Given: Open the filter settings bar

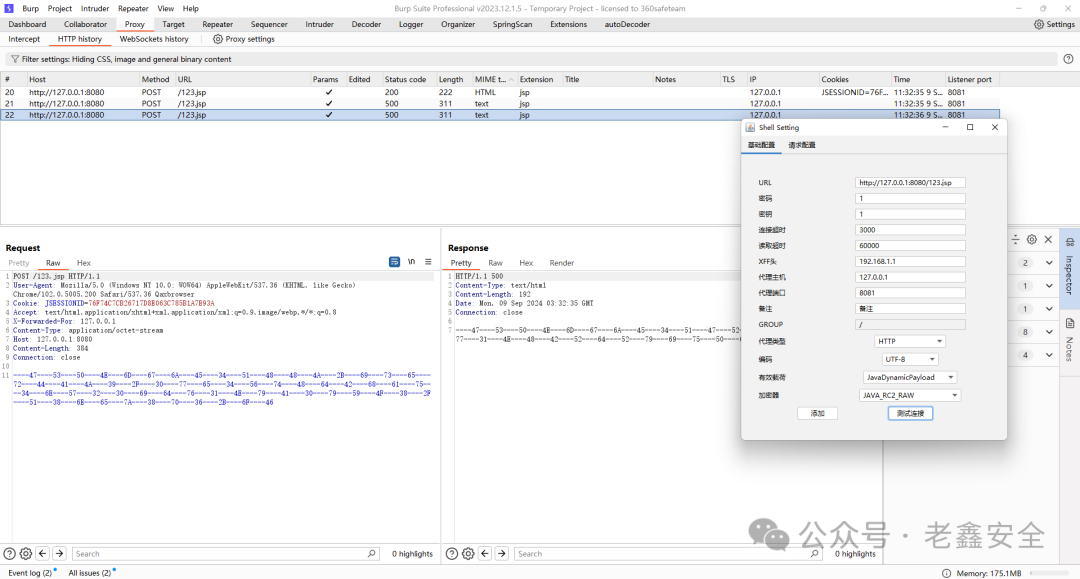Looking at the screenshot, I should click(x=531, y=59).
